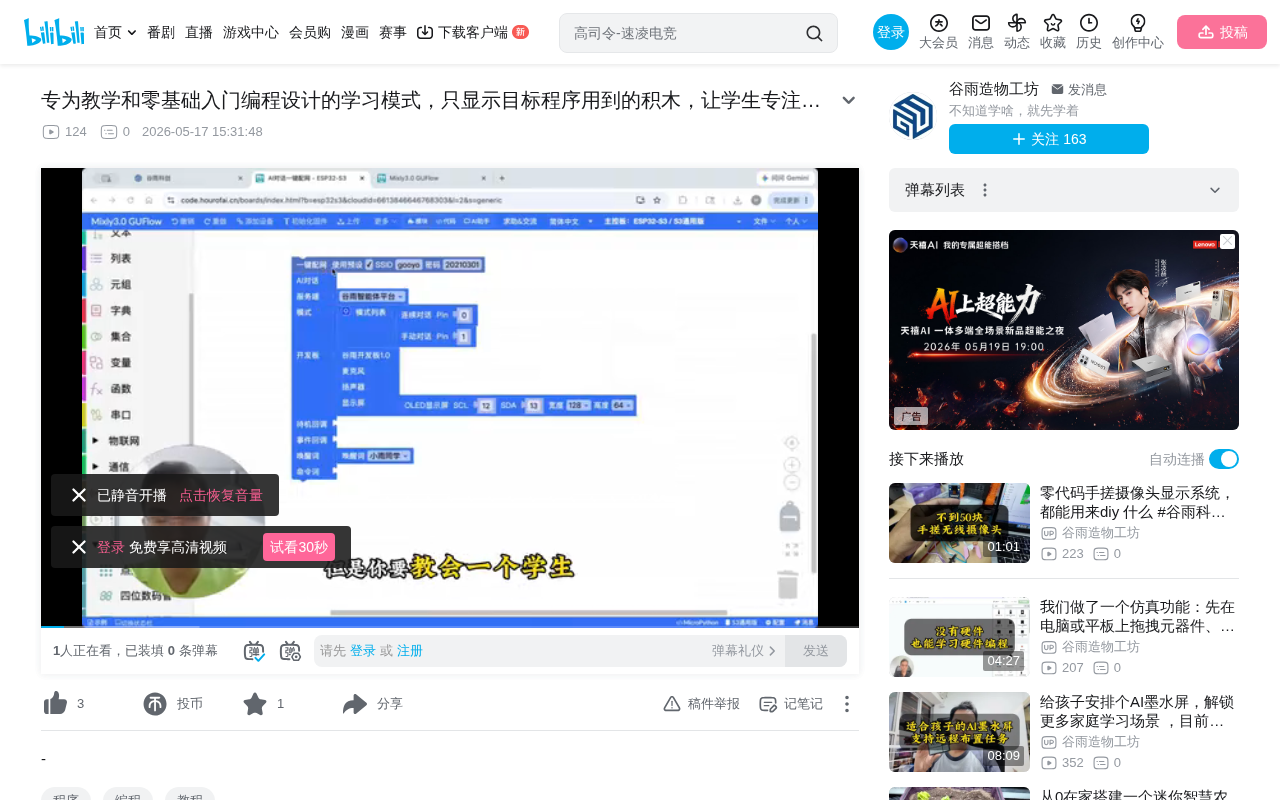1280x800 pixels.
Task: Click the 发送 send danmaku button
Action: click(816, 651)
